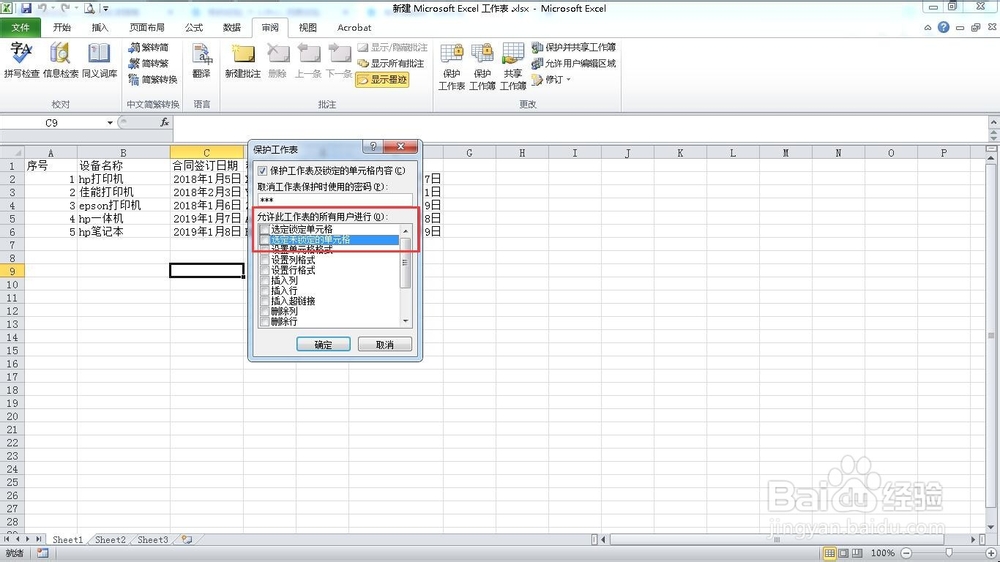Check 选定未锁定的单元格 checkbox
Screen dimensions: 1000x562
[264, 240]
